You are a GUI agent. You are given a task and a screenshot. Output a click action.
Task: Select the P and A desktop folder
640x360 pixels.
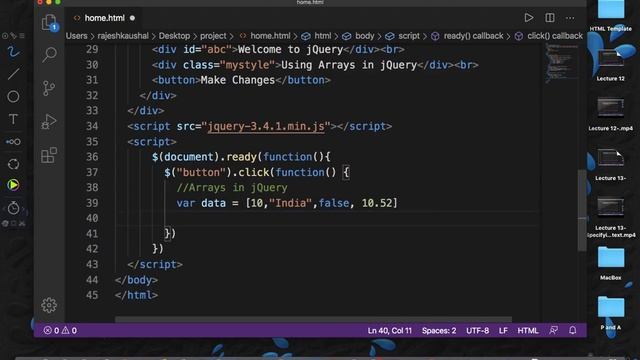point(611,313)
